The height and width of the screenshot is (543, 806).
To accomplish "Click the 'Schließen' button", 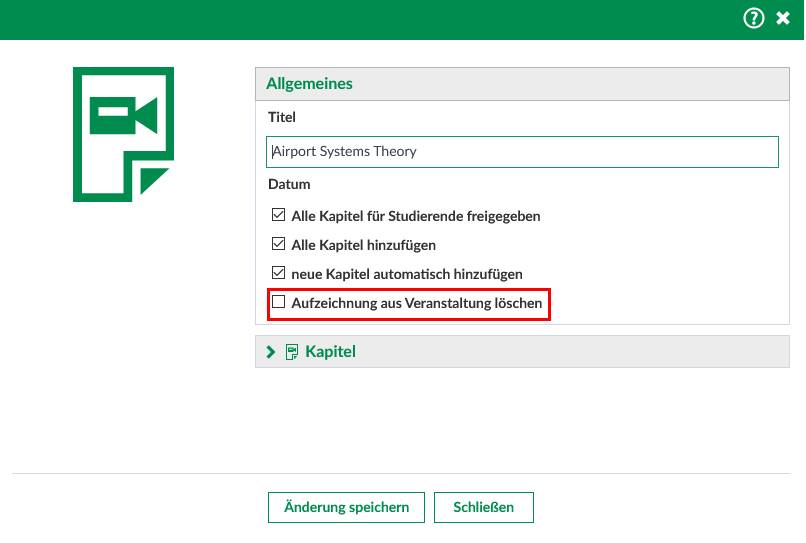I will [483, 507].
